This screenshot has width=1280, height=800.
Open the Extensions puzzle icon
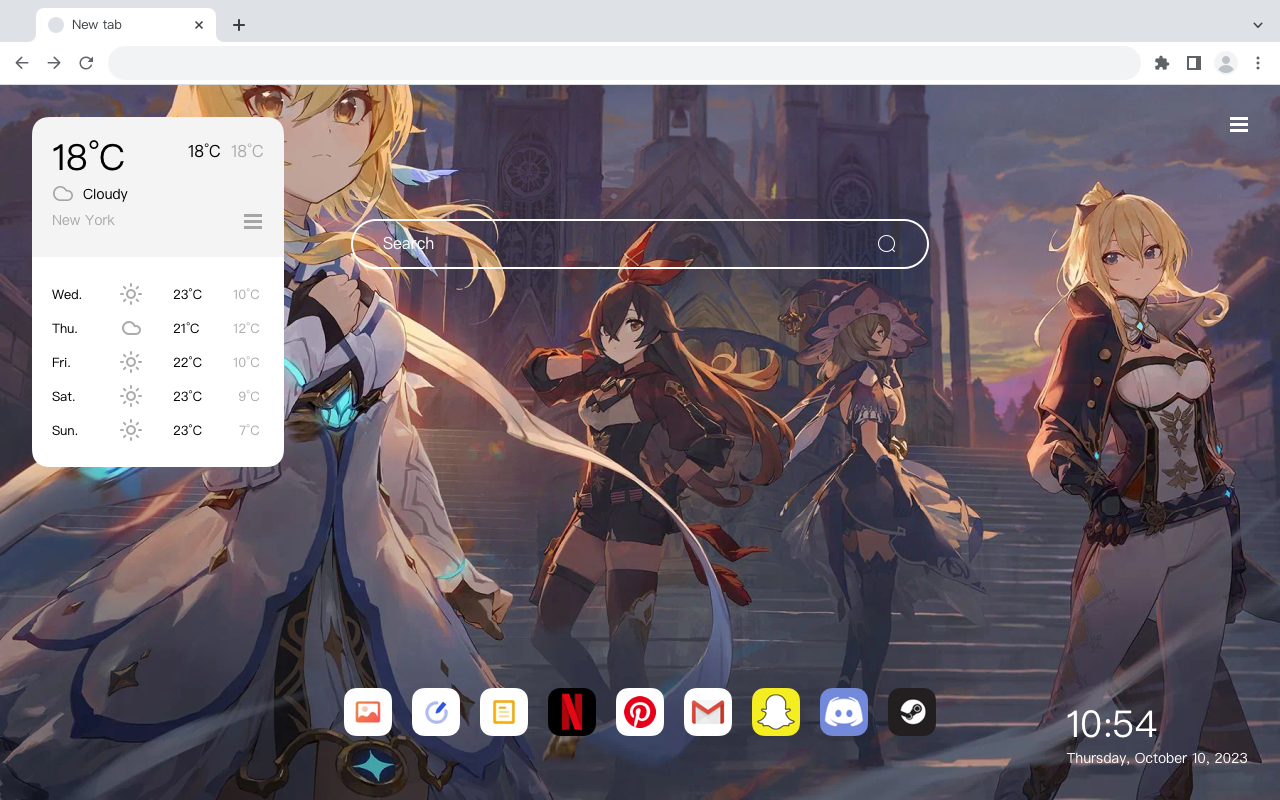(1161, 63)
